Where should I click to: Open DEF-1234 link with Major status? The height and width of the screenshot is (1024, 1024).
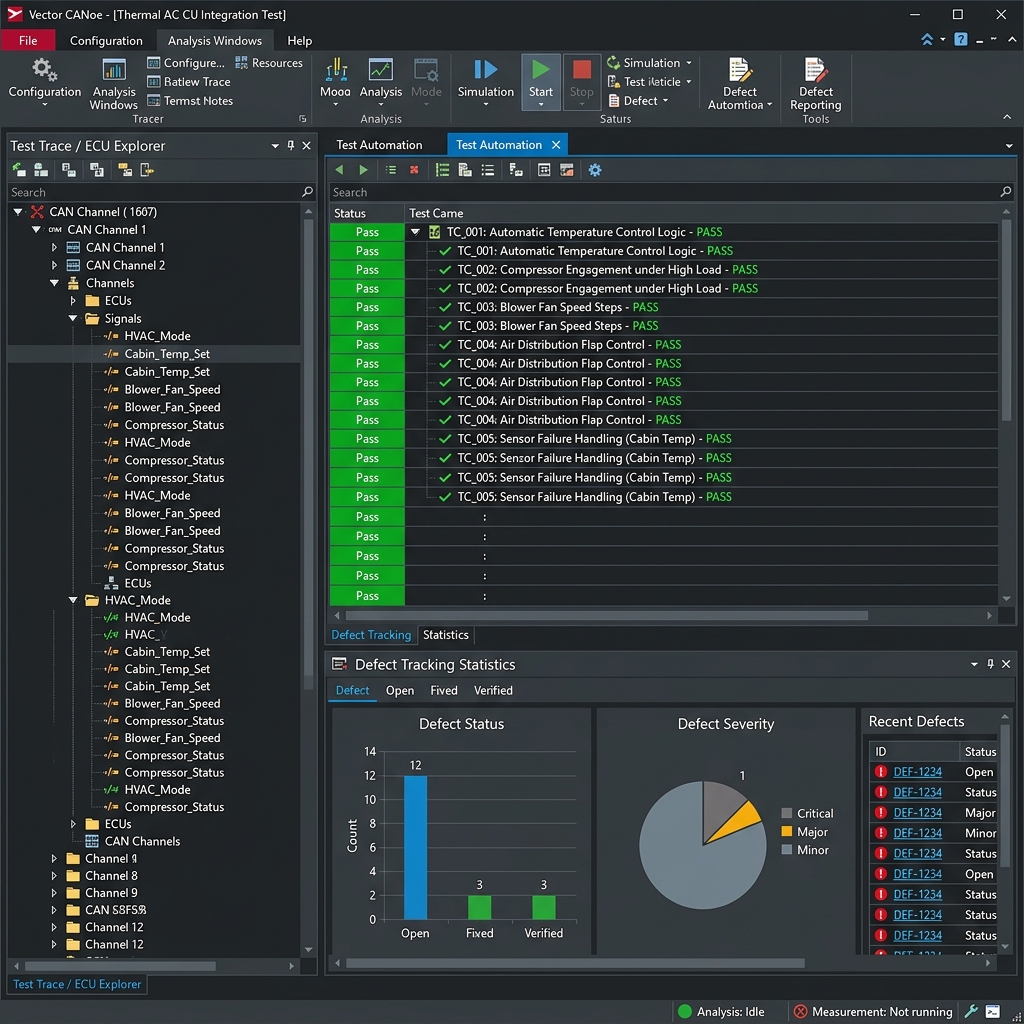pos(917,812)
